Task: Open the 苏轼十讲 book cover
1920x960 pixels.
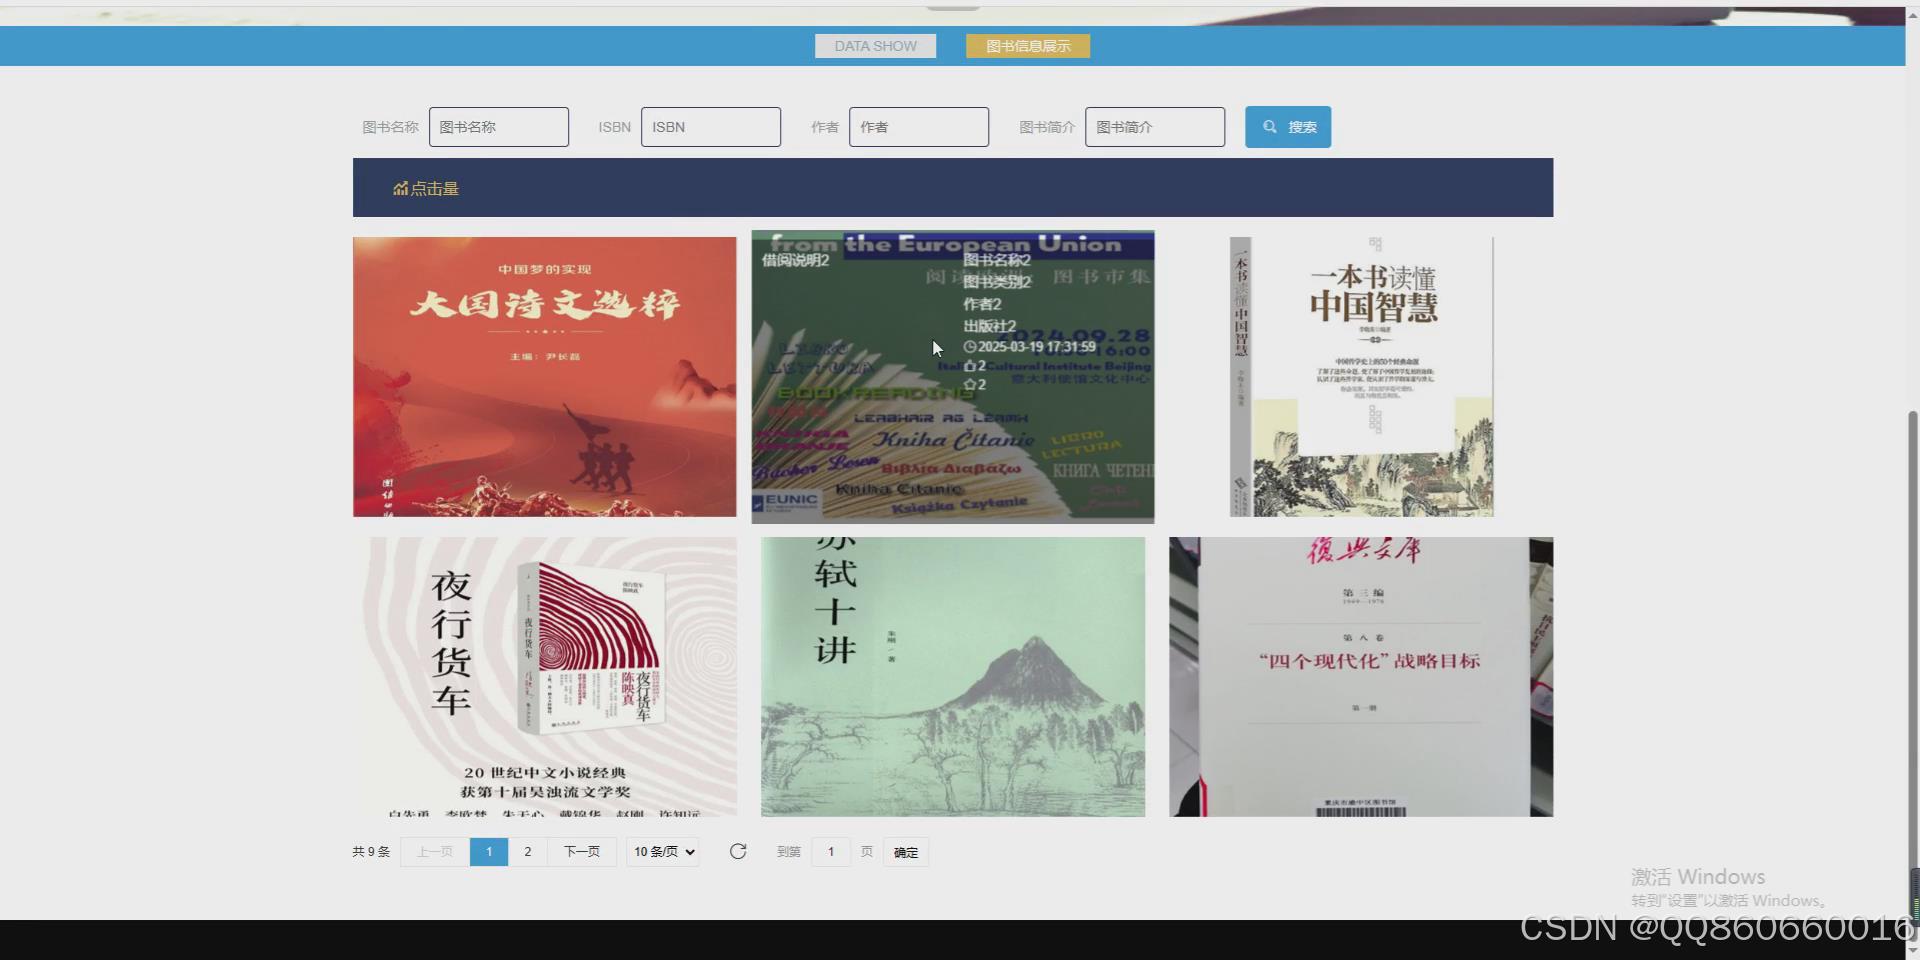Action: [953, 677]
